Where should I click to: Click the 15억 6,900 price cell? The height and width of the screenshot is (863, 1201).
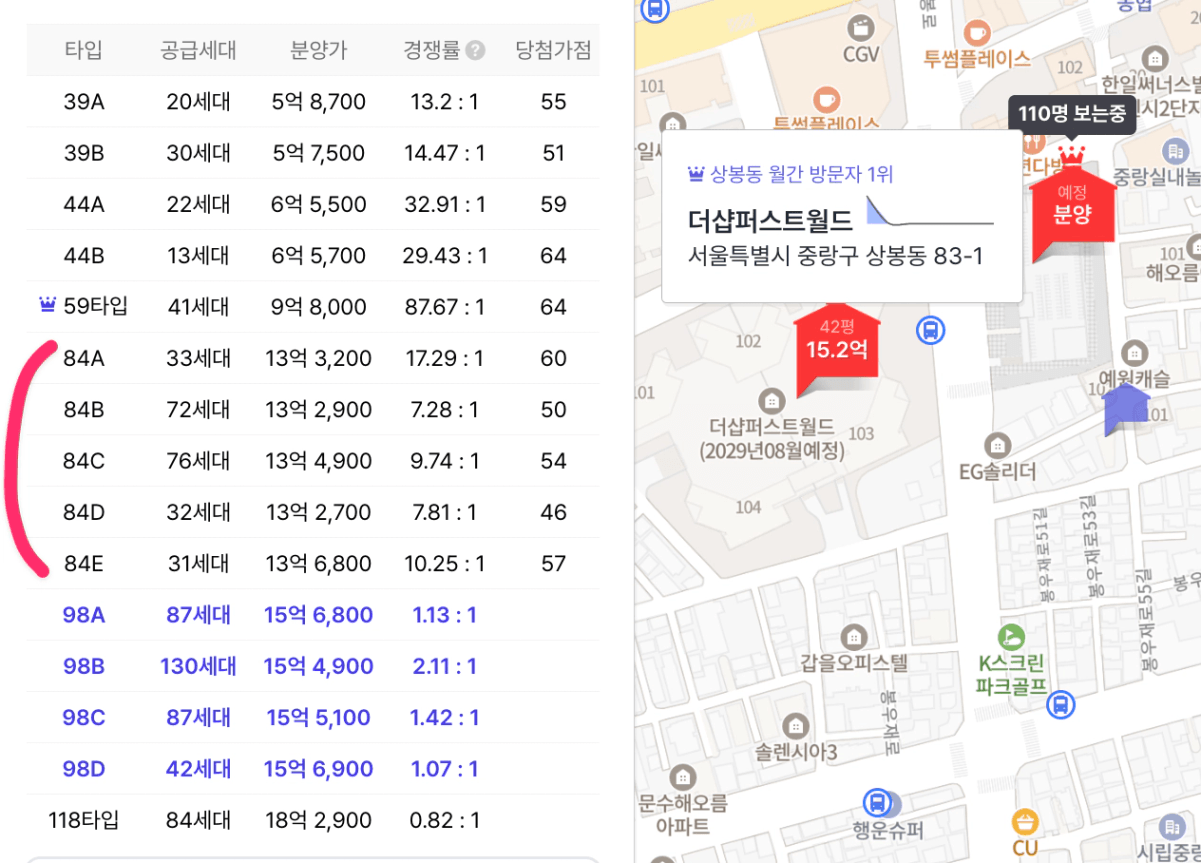click(318, 769)
